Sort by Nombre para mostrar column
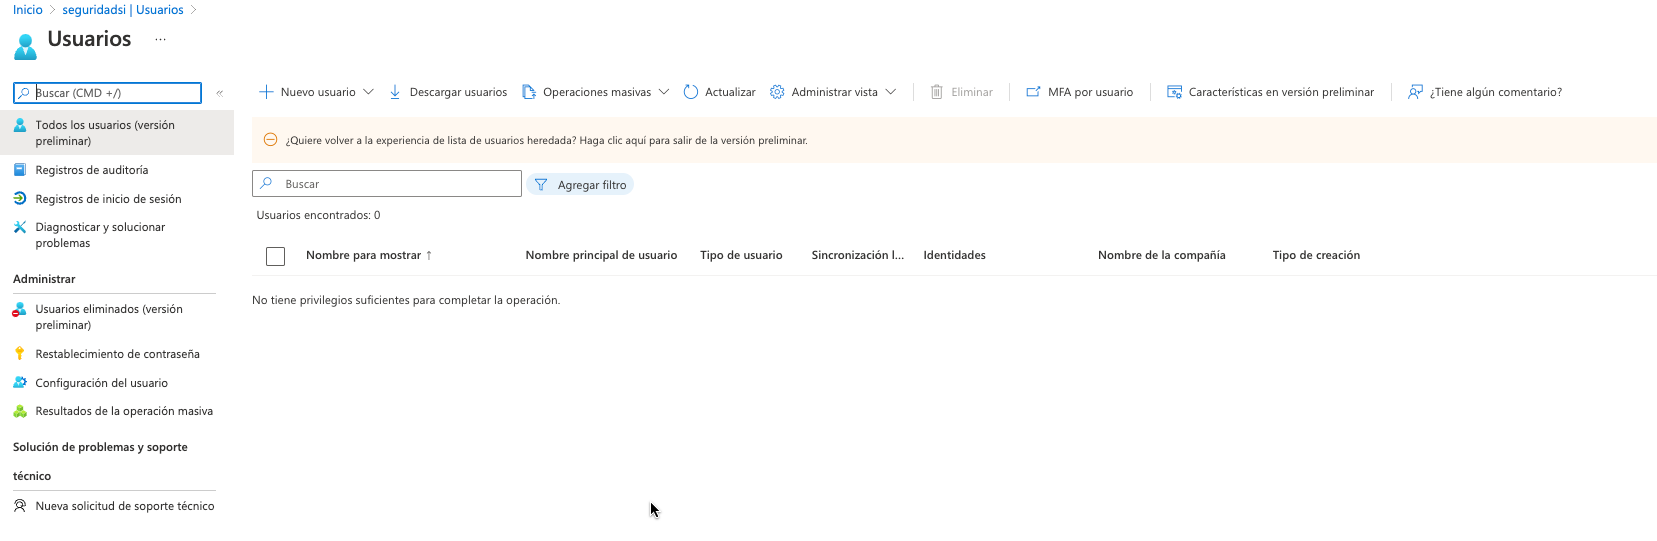Viewport: 1657px width, 541px height. 364,256
